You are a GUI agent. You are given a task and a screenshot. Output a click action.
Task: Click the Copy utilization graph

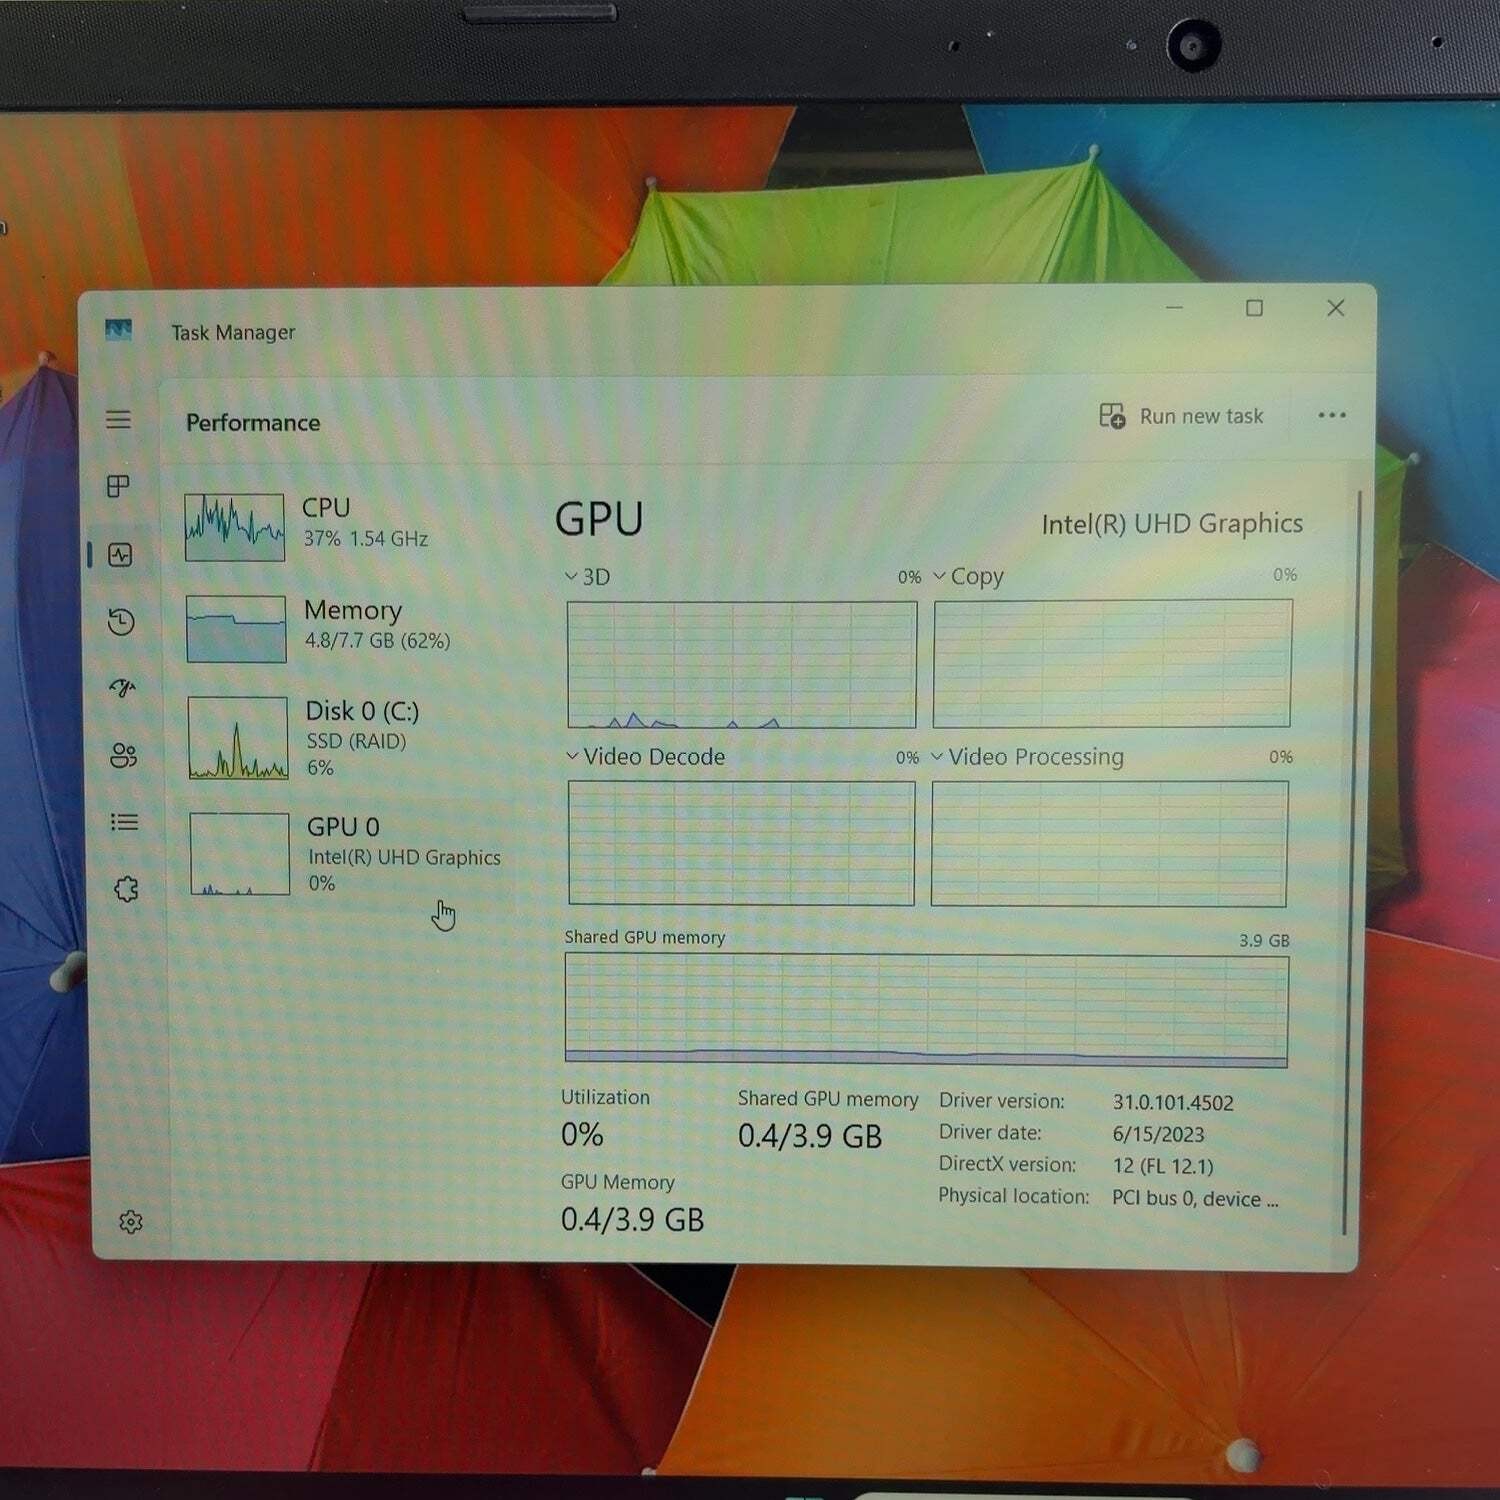tap(1112, 663)
